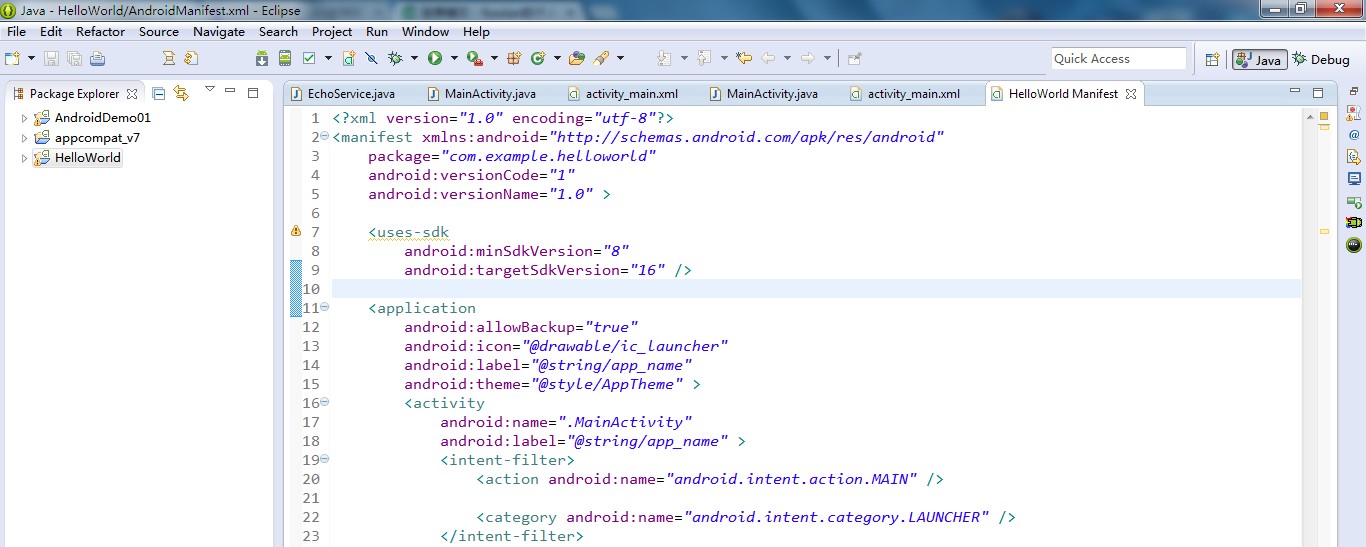The width and height of the screenshot is (1366, 547).
Task: Click the yellow warning marker in overview ruler
Action: coord(1324,231)
